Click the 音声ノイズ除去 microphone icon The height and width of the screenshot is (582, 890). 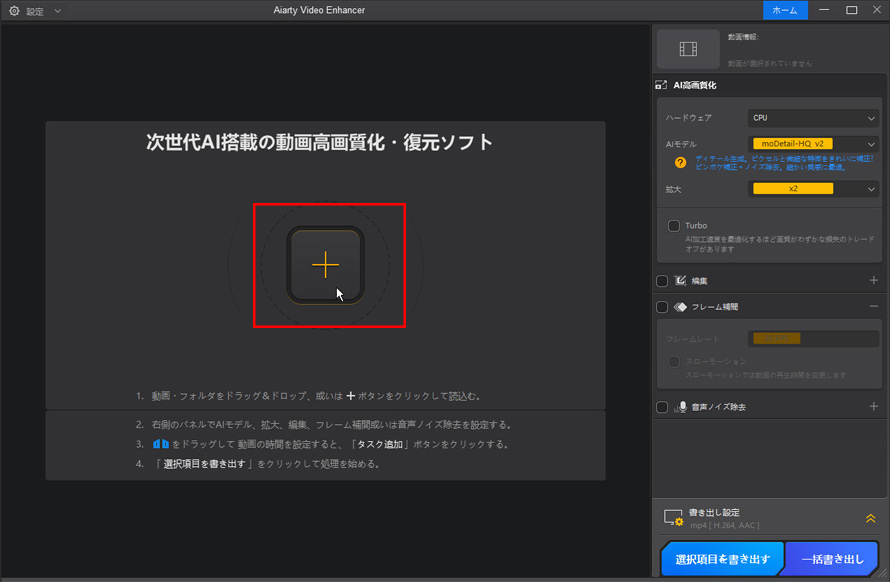click(681, 407)
